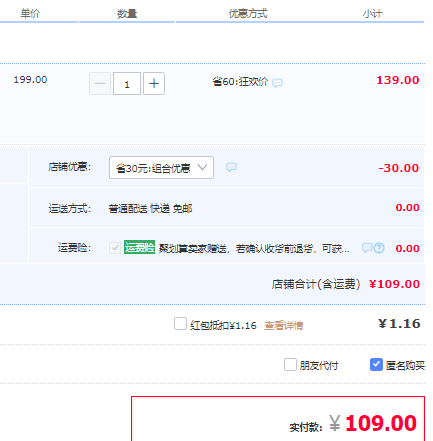
Task: Click the 普通配送 快递 免邮 shipping text
Action: click(150, 209)
